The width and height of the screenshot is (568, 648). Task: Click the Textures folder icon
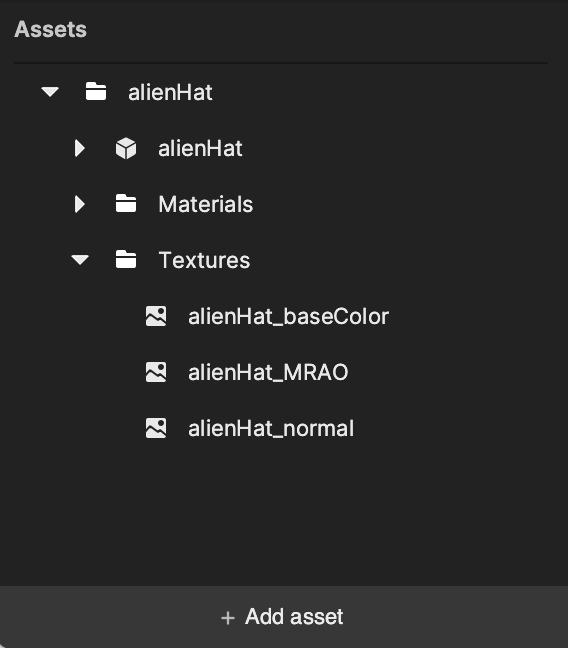[126, 260]
